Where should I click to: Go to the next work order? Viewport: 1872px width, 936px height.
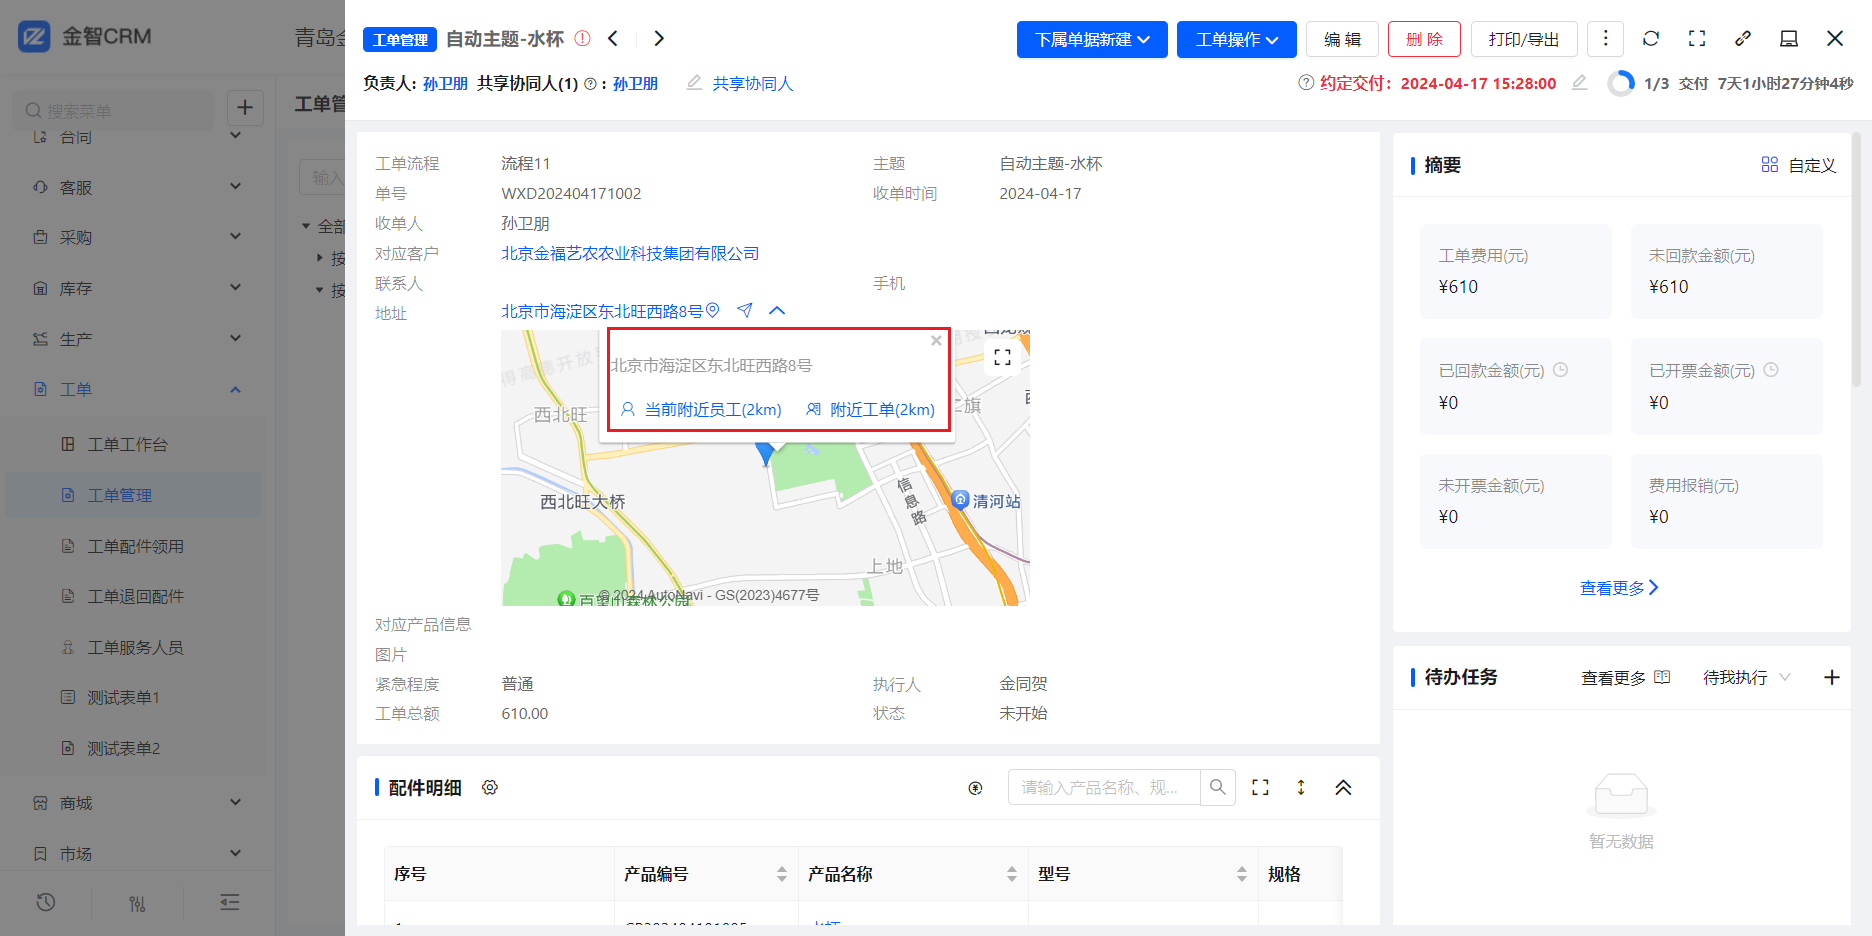(659, 39)
